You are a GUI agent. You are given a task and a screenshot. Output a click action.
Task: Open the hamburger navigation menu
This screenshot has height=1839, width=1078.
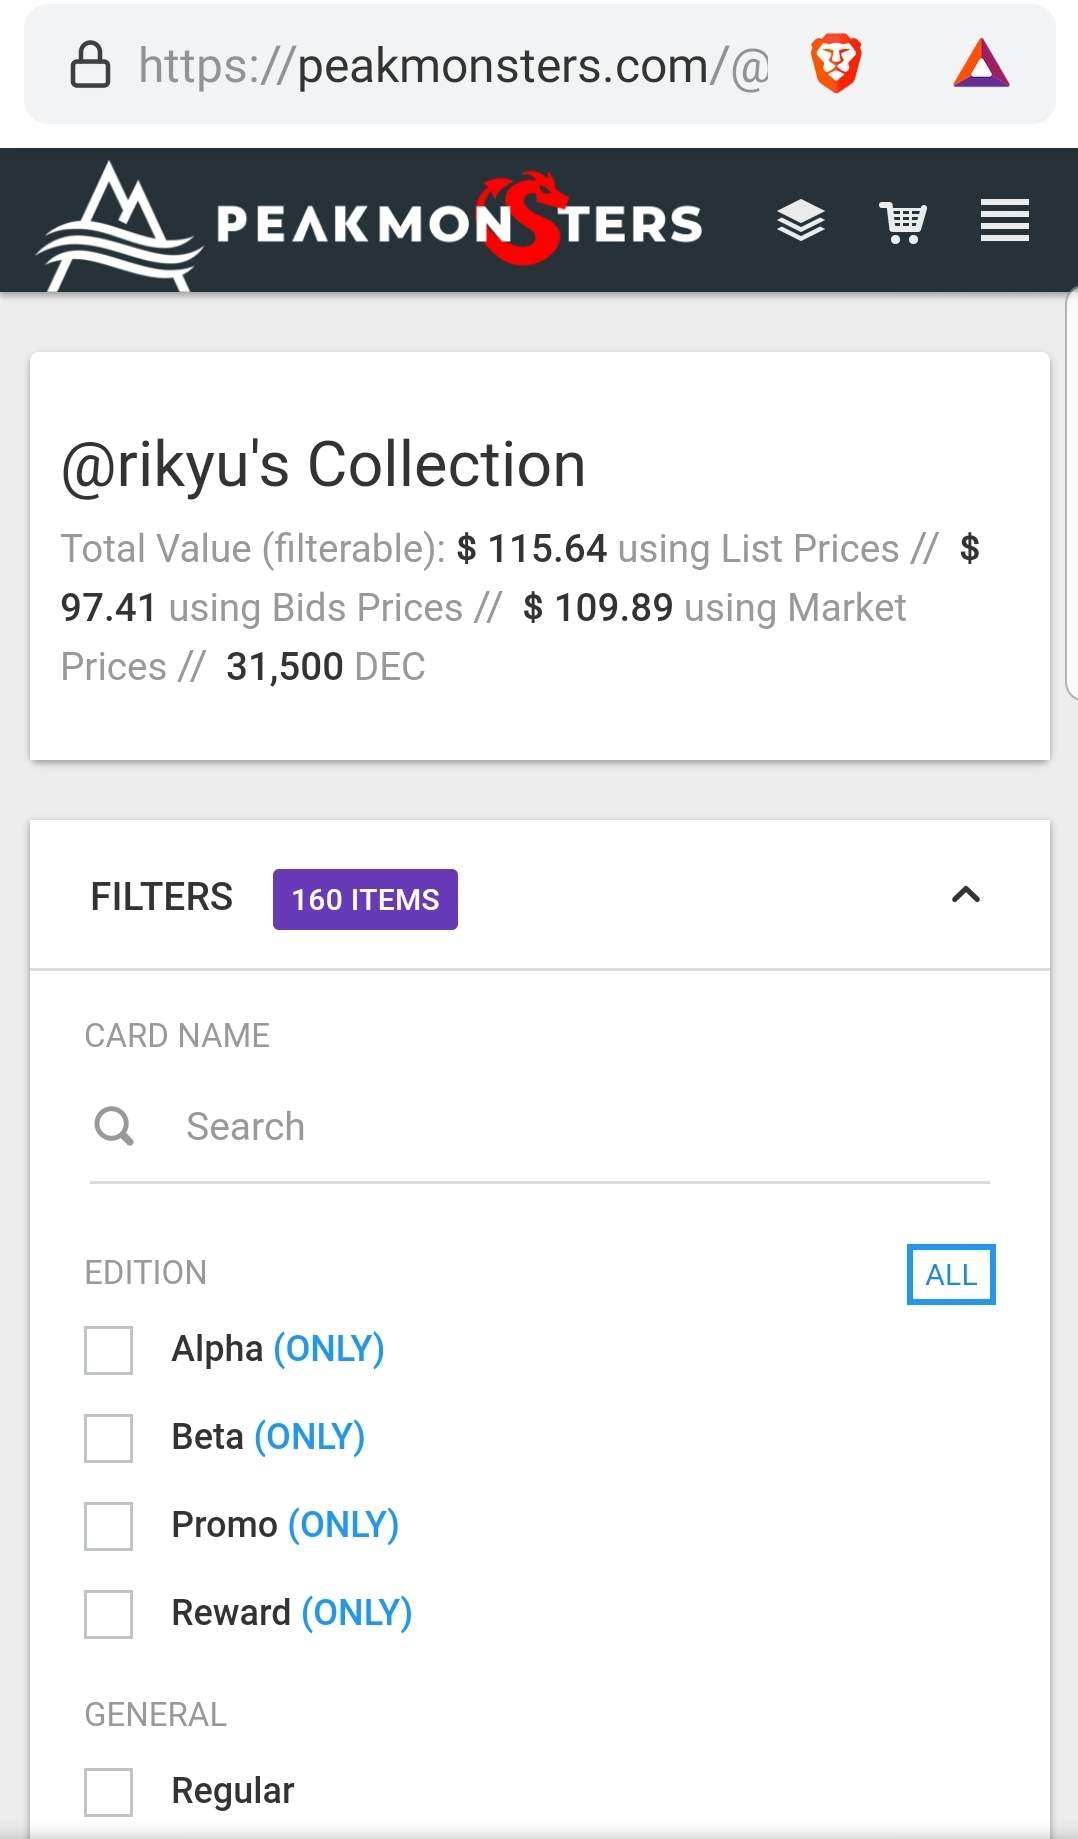(x=1004, y=221)
